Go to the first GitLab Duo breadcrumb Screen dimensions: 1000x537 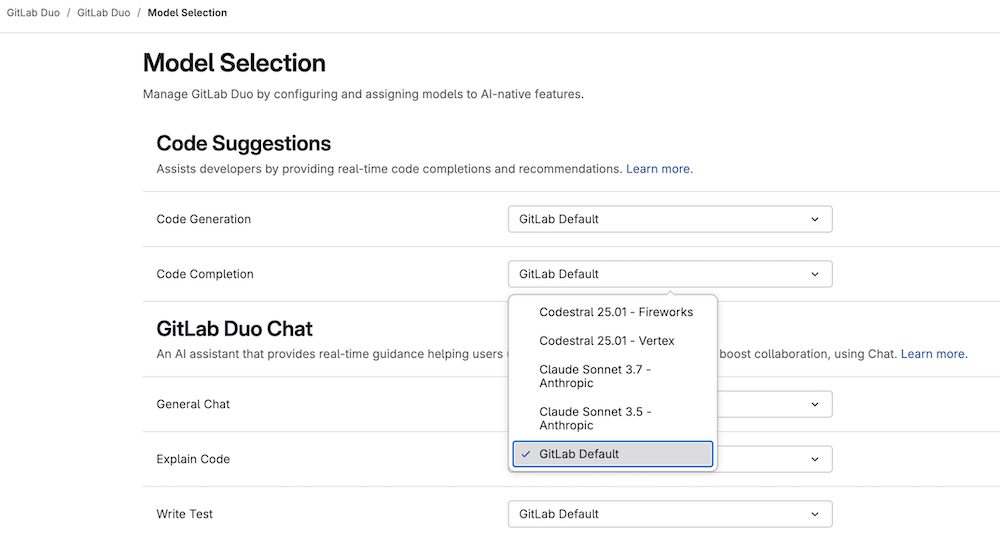33,13
